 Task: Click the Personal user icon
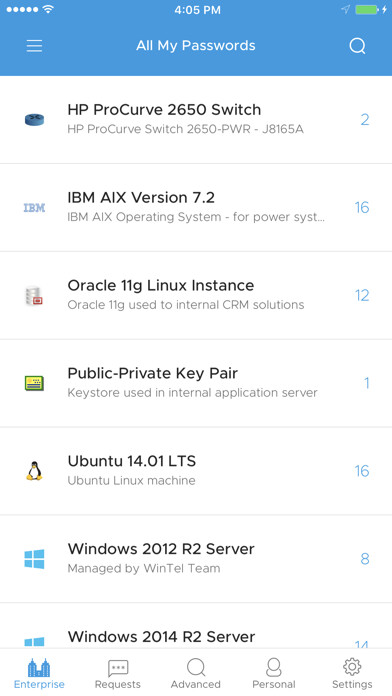[x=274, y=668]
